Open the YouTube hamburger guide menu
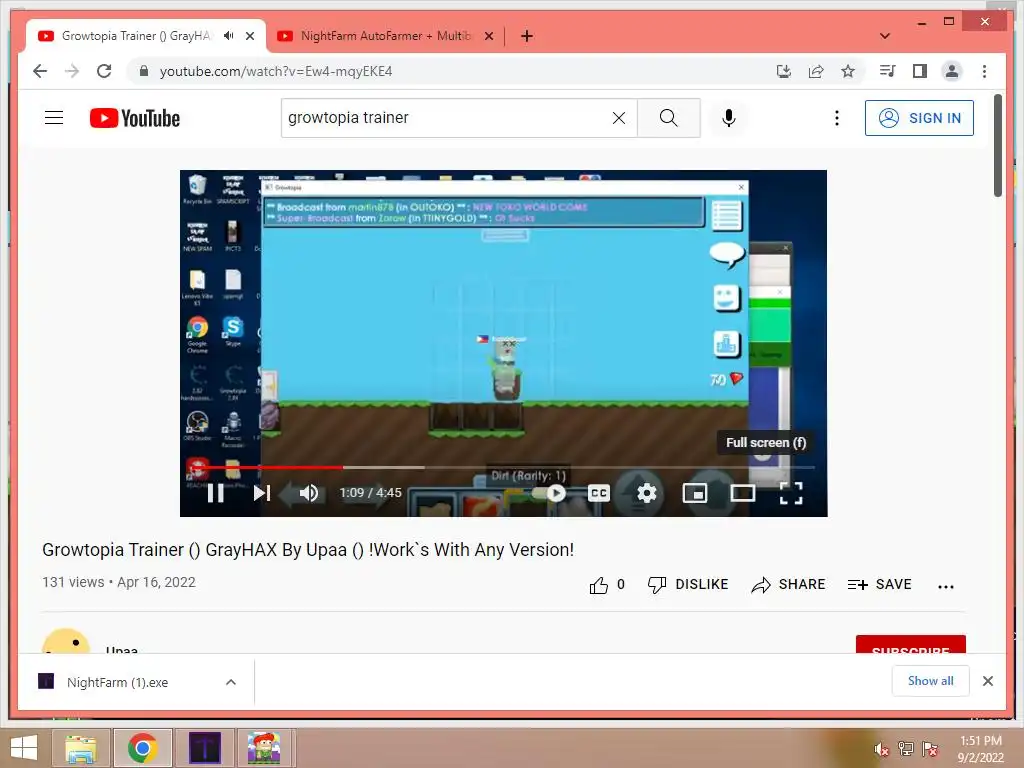1024x768 pixels. (x=54, y=118)
